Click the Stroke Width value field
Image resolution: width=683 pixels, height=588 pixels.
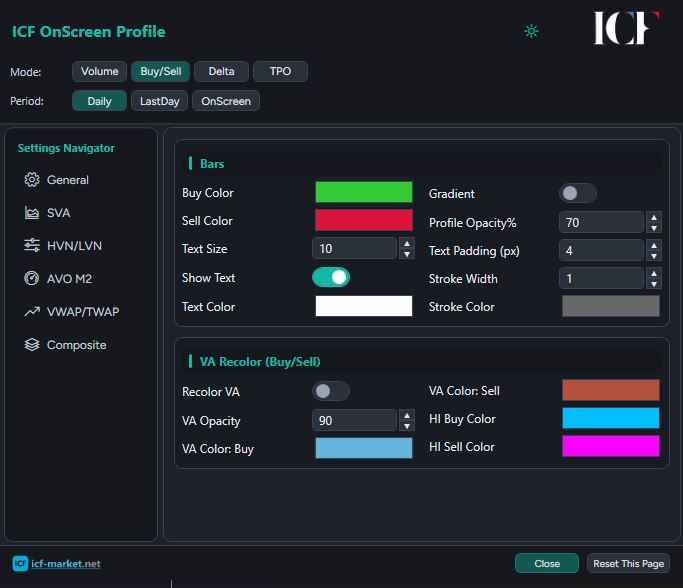pos(602,278)
